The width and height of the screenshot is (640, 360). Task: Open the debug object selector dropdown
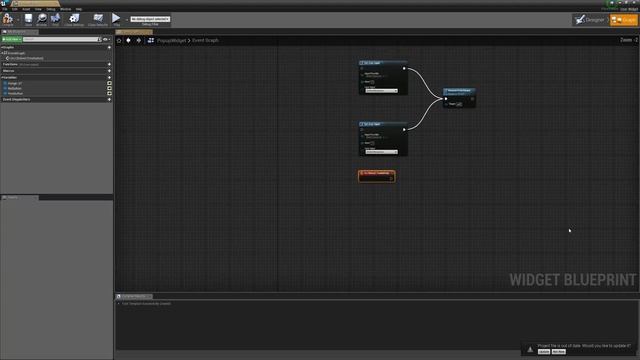(x=150, y=19)
